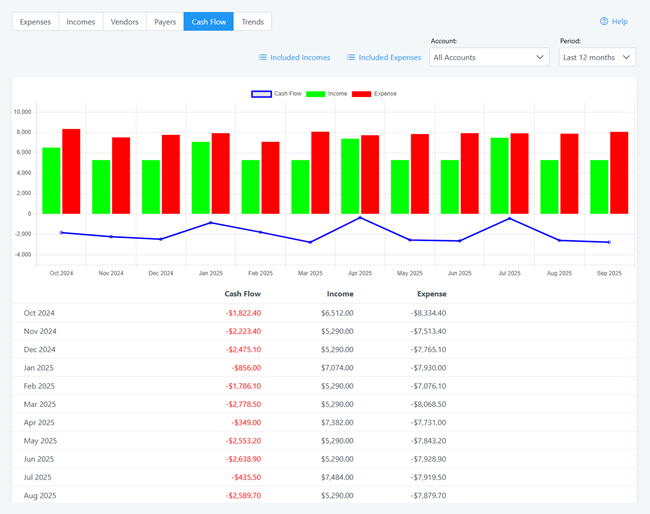Select the Incomes tab
The width and height of the screenshot is (650, 514).
(x=81, y=22)
